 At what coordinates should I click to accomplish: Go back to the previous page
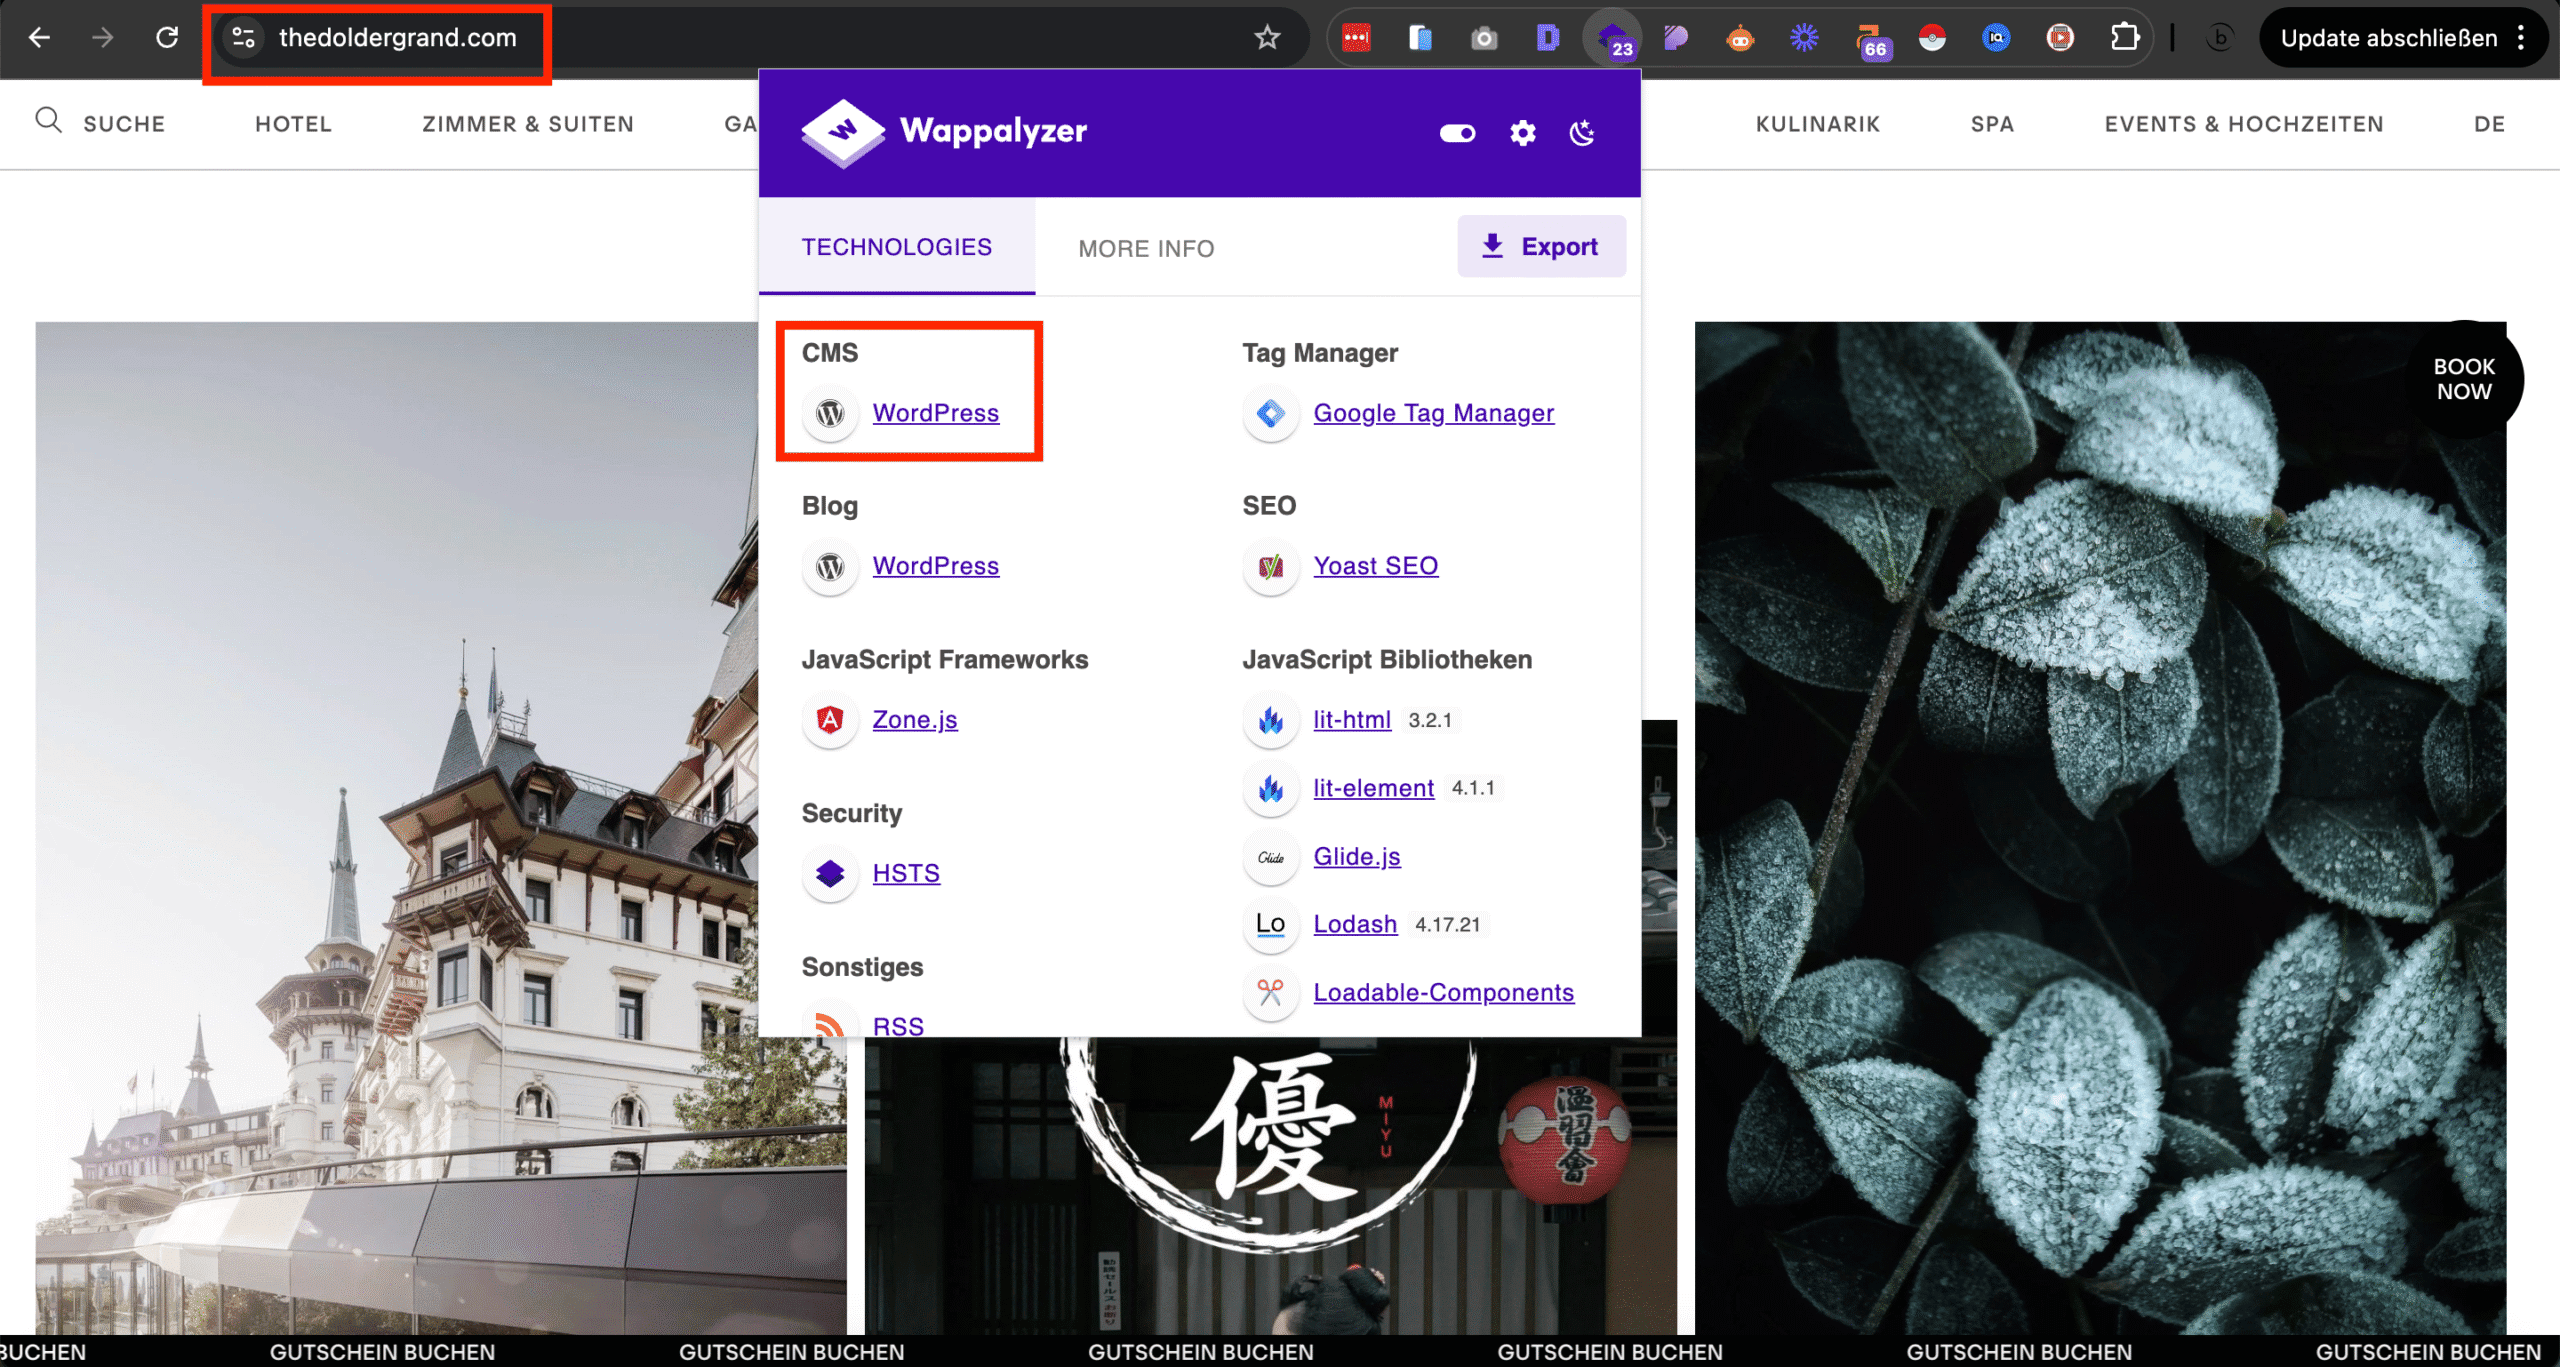pos(39,38)
